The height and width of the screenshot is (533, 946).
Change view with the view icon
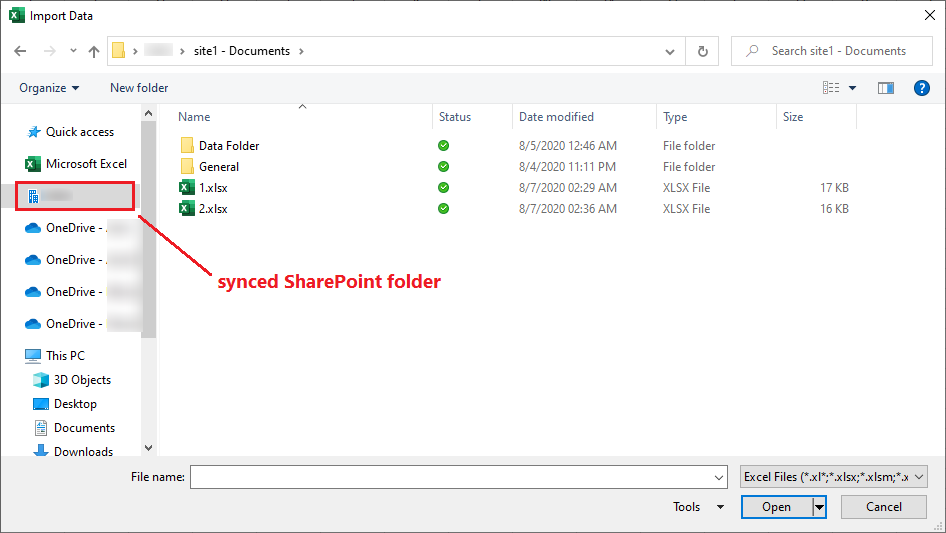coord(831,88)
